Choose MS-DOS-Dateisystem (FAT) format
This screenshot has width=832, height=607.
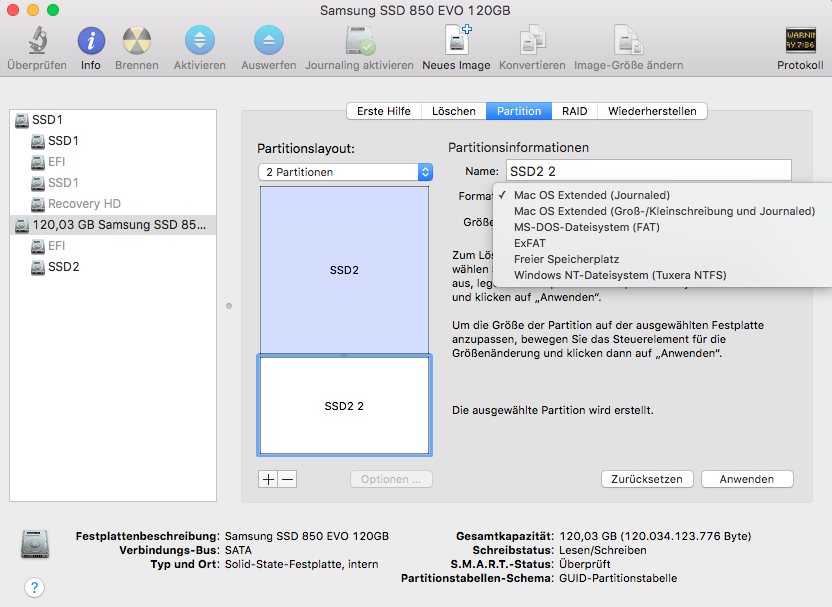[x=662, y=227]
